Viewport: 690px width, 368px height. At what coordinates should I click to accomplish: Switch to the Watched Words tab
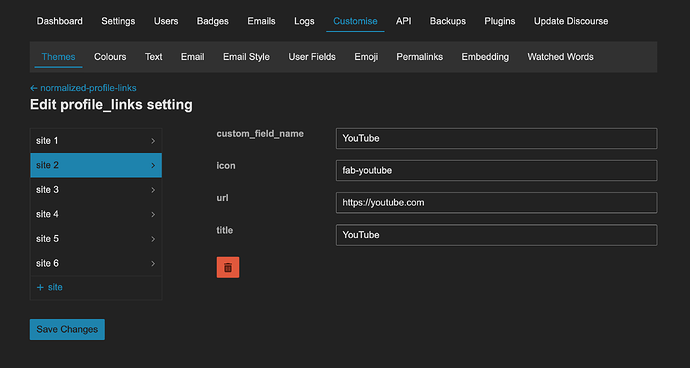coord(560,57)
